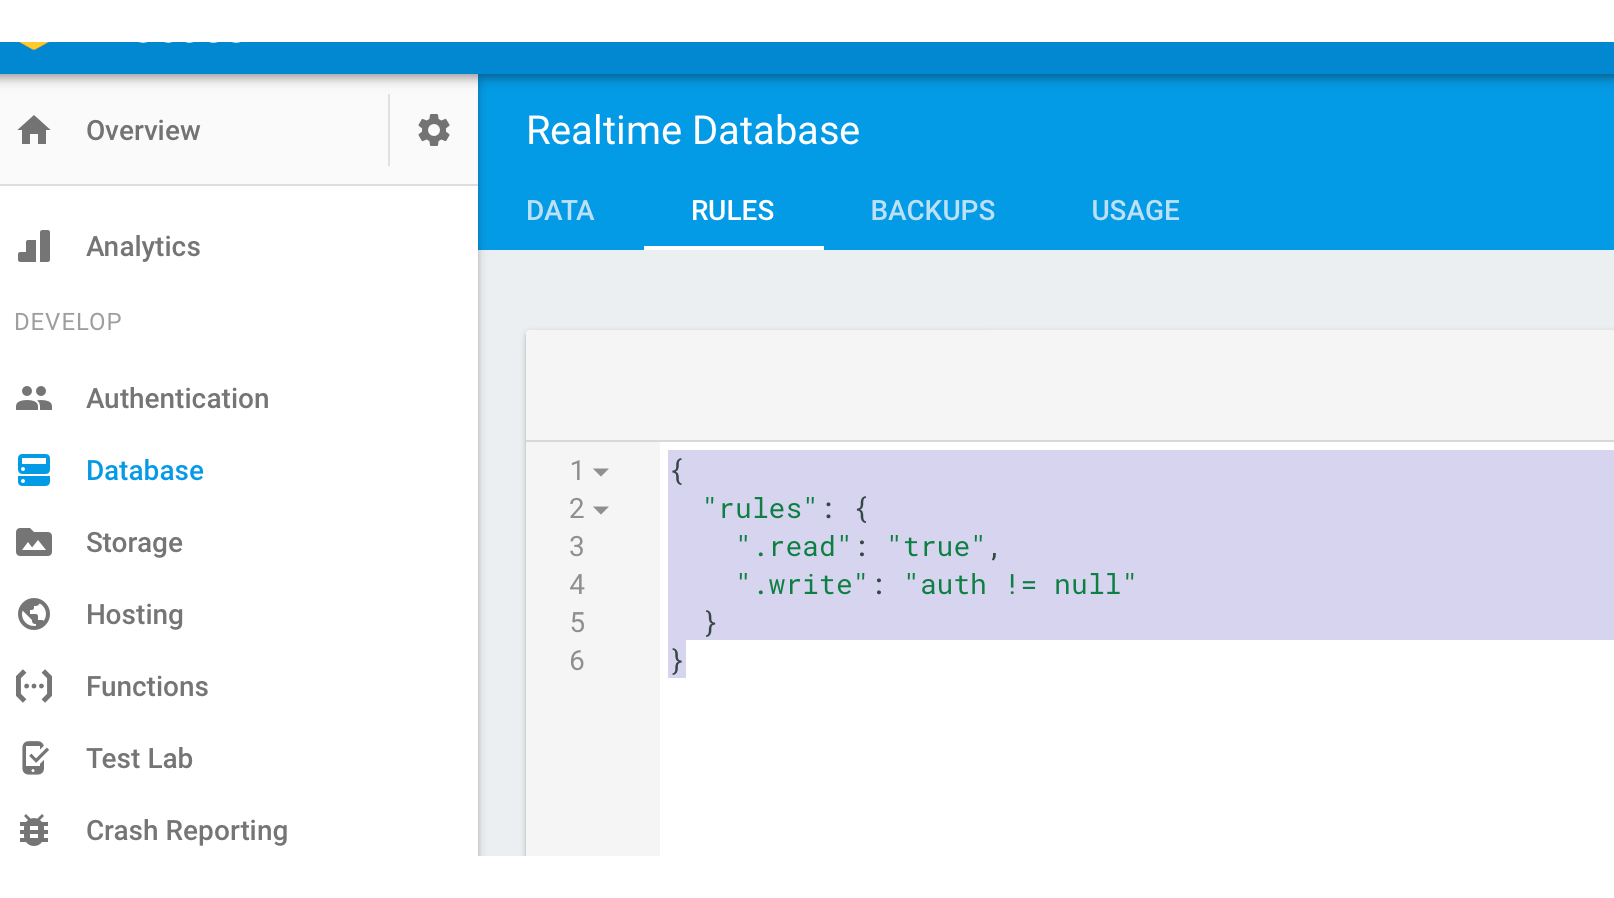
Task: Click the Analytics bar chart icon
Action: 34,246
